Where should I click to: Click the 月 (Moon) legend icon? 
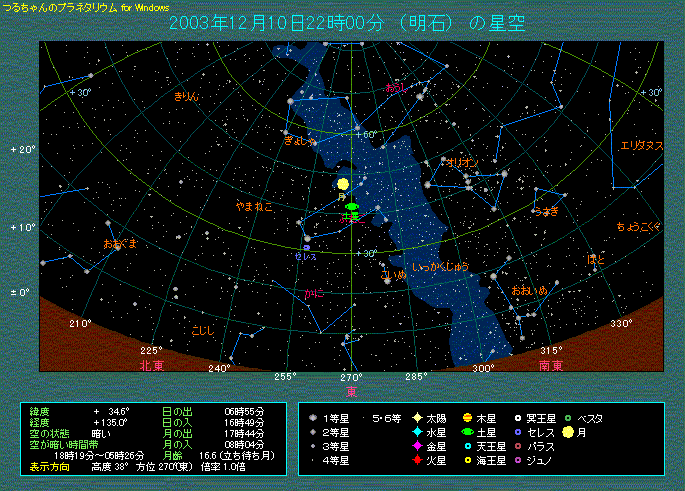click(567, 432)
